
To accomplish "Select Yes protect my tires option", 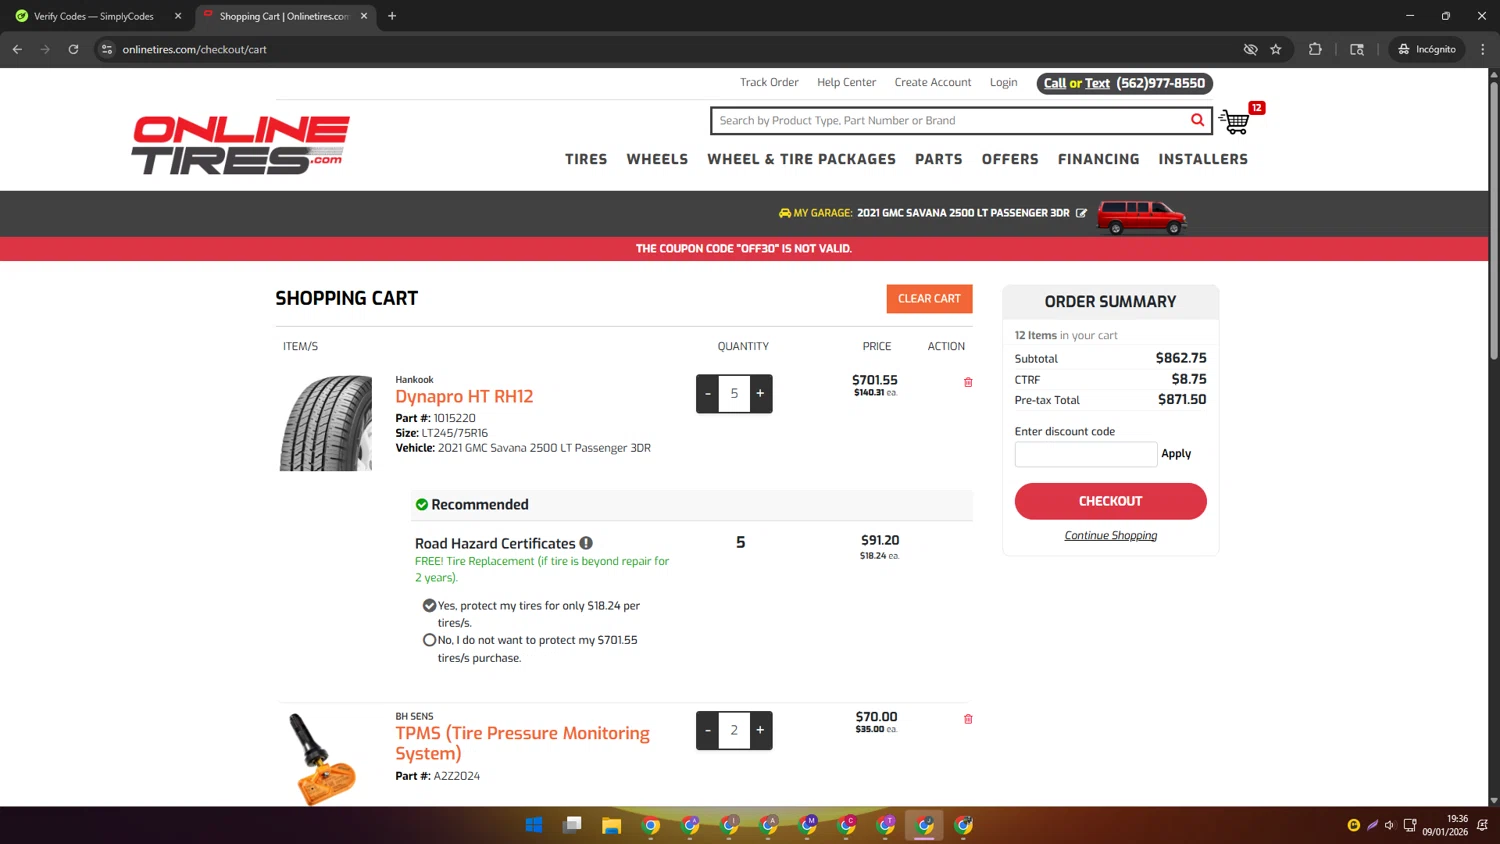I will pos(430,605).
